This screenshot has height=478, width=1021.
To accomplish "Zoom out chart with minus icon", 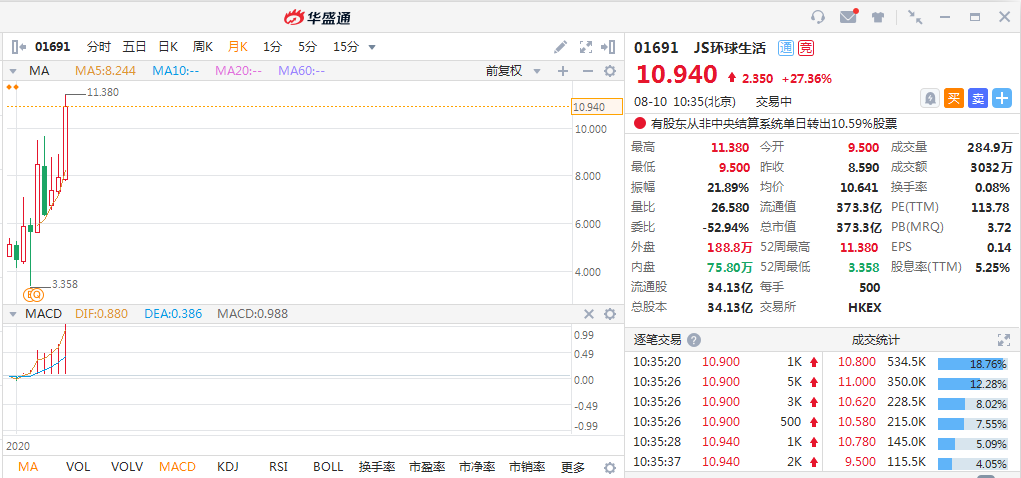I will point(586,71).
